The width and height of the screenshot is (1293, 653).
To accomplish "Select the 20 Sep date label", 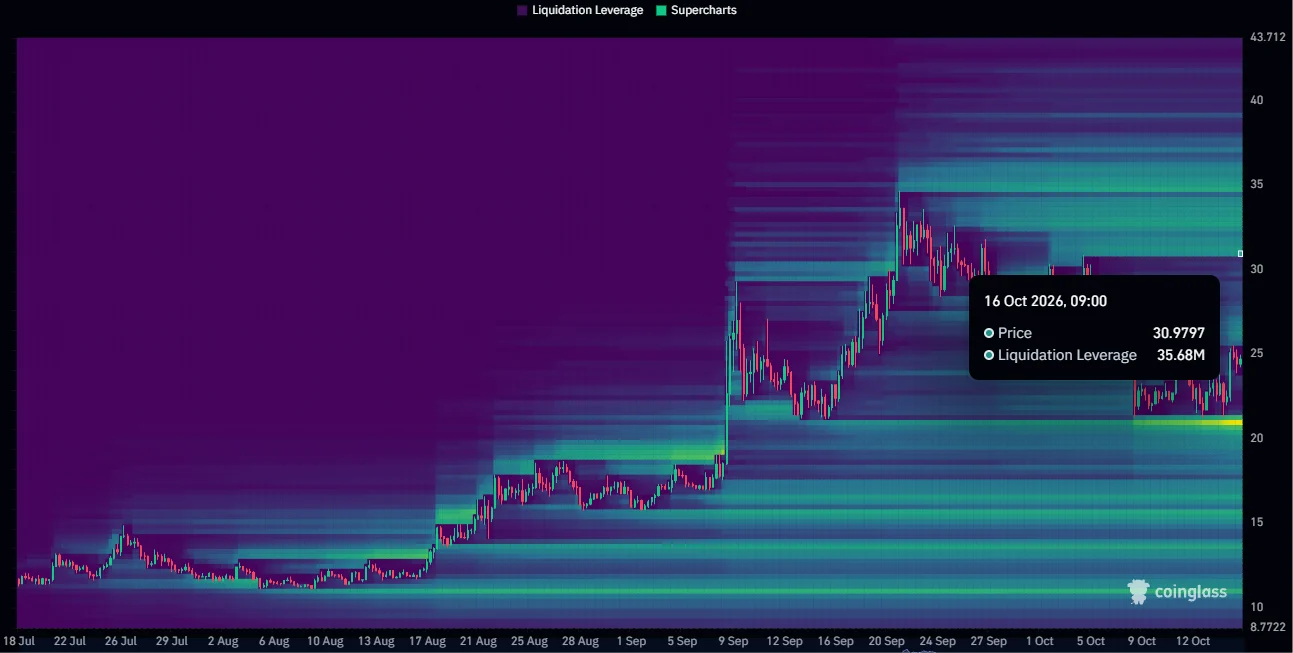I will pos(887,641).
